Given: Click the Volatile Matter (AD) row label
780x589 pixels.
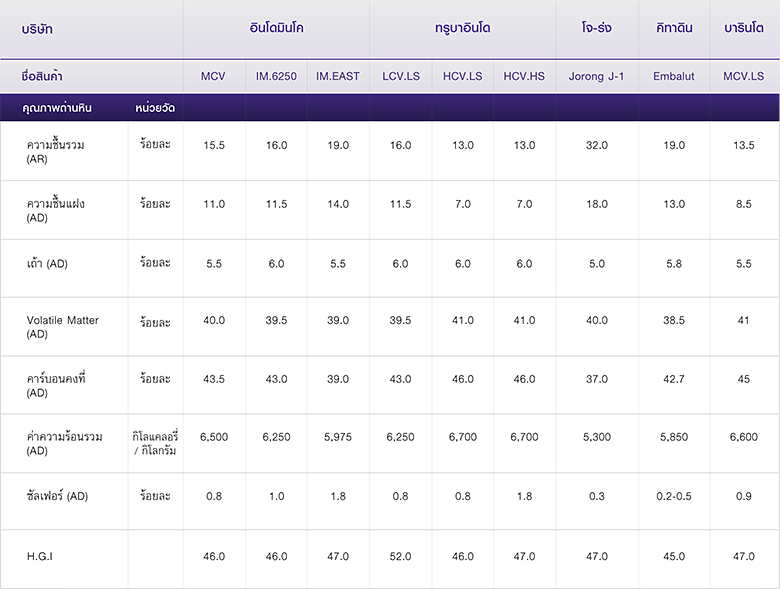Looking at the screenshot, I should tap(63, 327).
